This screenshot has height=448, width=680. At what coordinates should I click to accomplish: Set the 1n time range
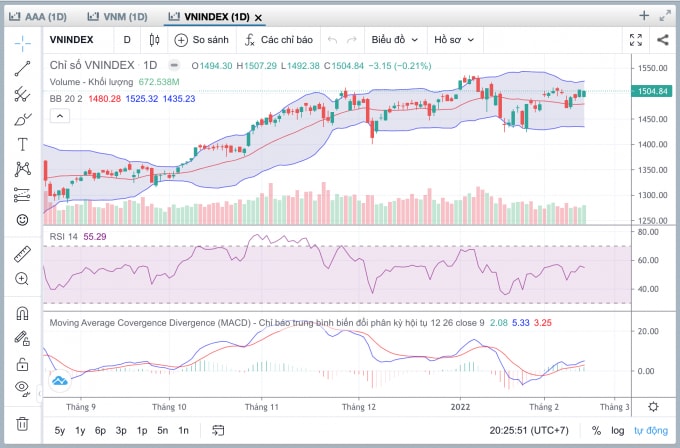point(183,431)
